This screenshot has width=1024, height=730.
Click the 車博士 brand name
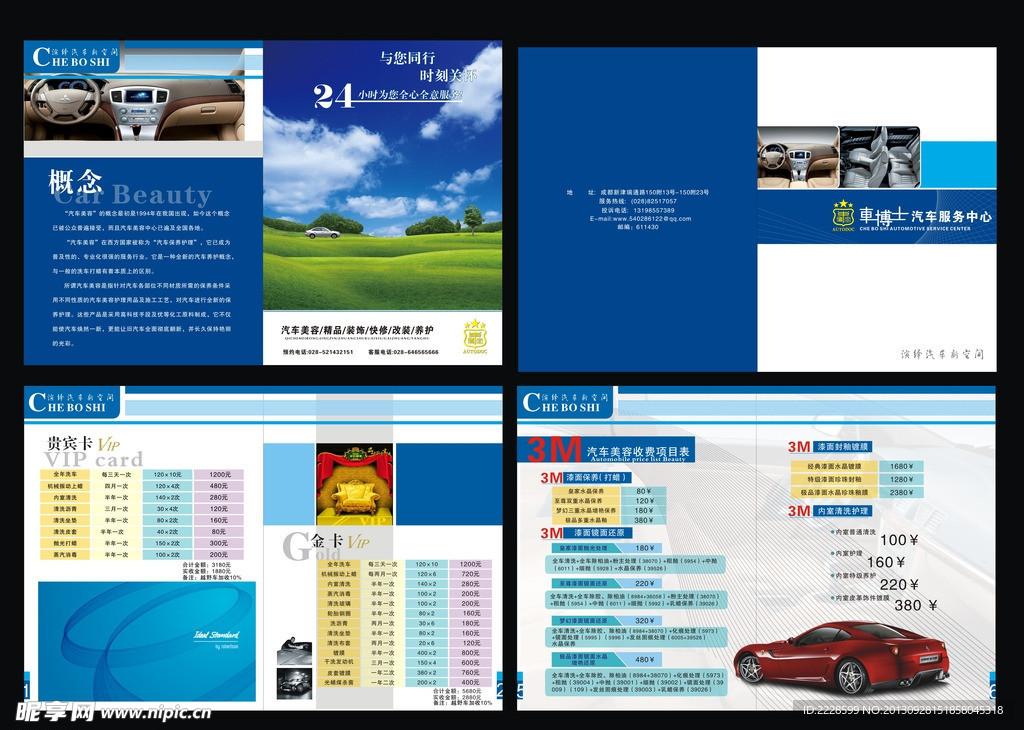tap(883, 215)
